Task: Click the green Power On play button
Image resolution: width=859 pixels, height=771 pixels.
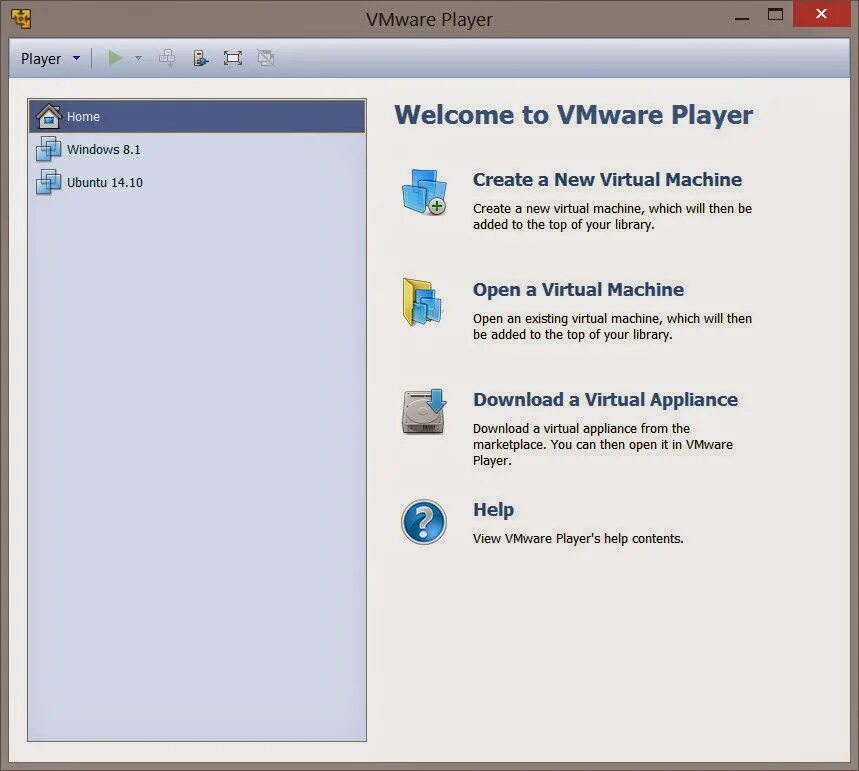Action: 115,58
